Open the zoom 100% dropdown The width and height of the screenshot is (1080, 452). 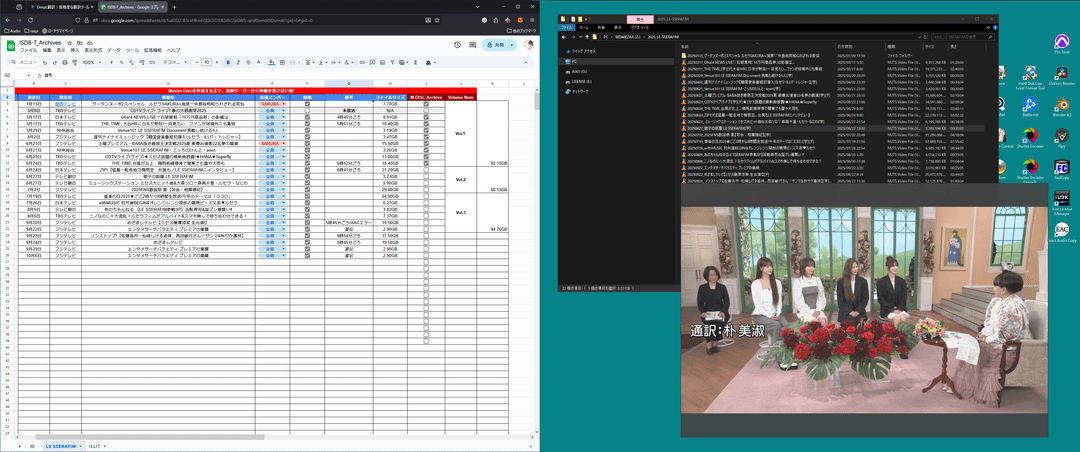tap(90, 62)
